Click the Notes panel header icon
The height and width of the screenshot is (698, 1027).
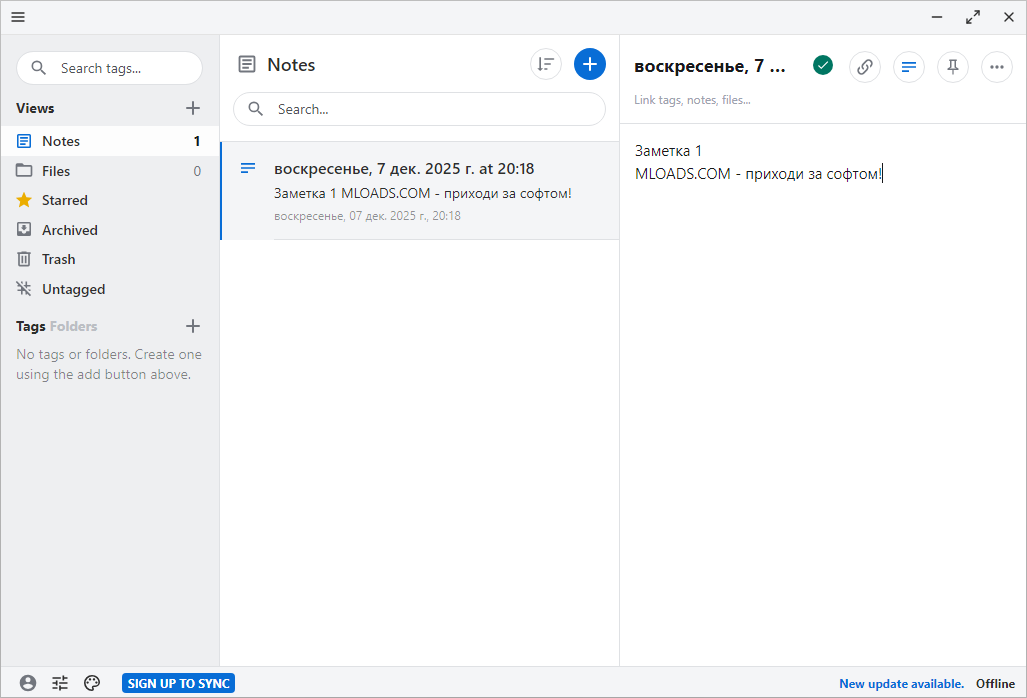tap(247, 63)
